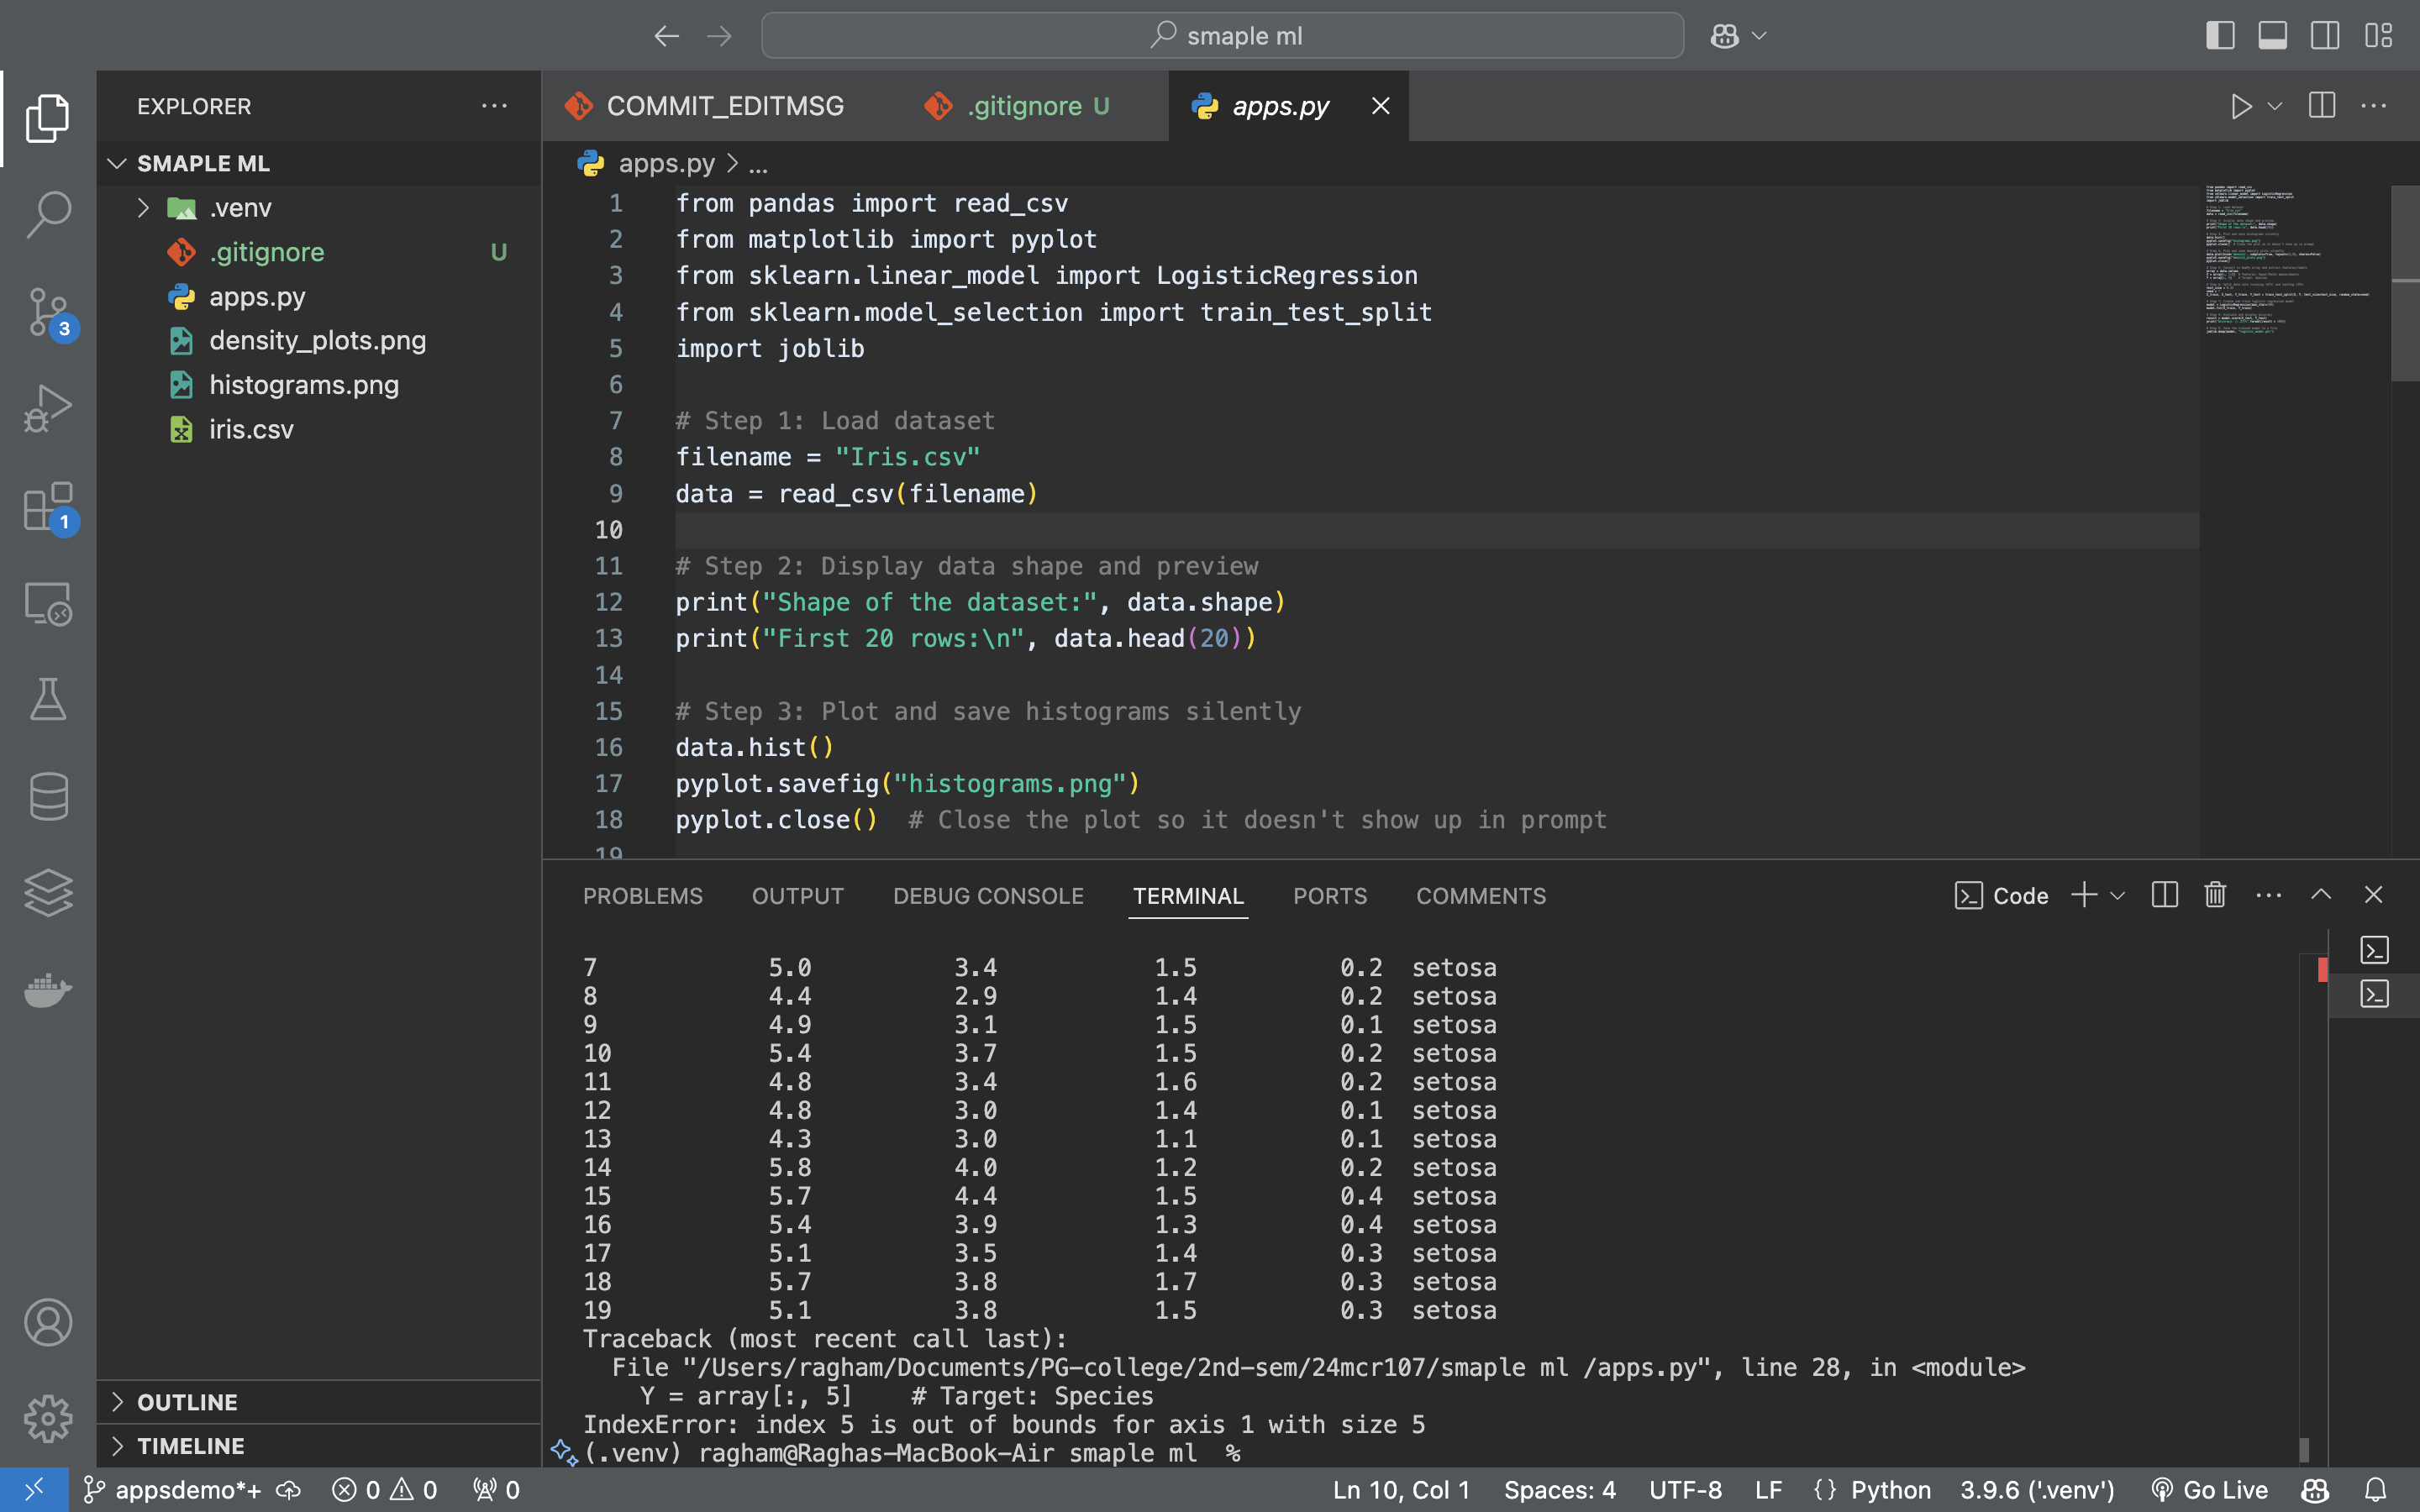Expand the TIMELINE section
The height and width of the screenshot is (1512, 2420).
click(x=319, y=1446)
